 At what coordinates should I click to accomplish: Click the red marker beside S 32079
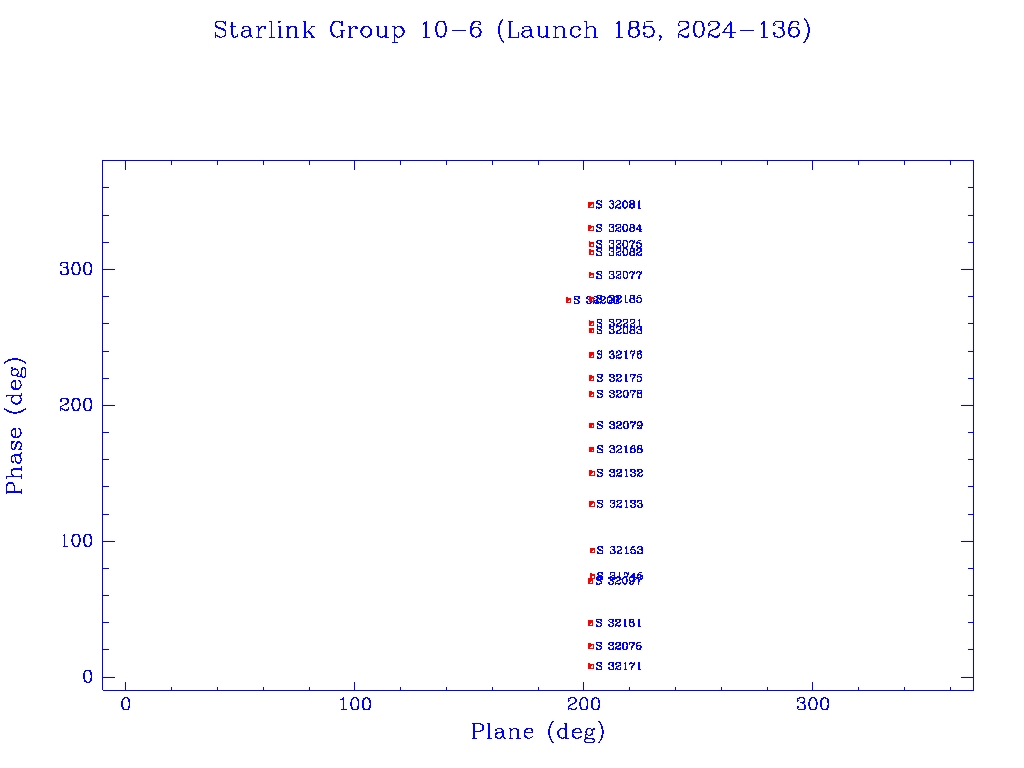coord(591,425)
